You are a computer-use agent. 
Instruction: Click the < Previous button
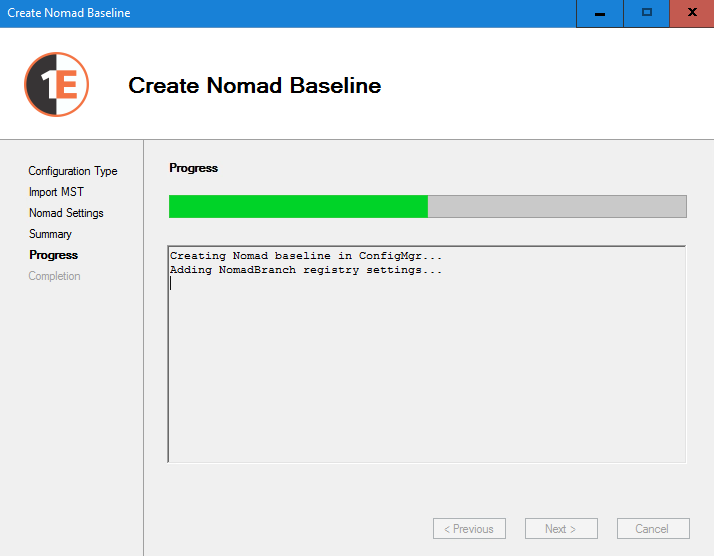[469, 529]
